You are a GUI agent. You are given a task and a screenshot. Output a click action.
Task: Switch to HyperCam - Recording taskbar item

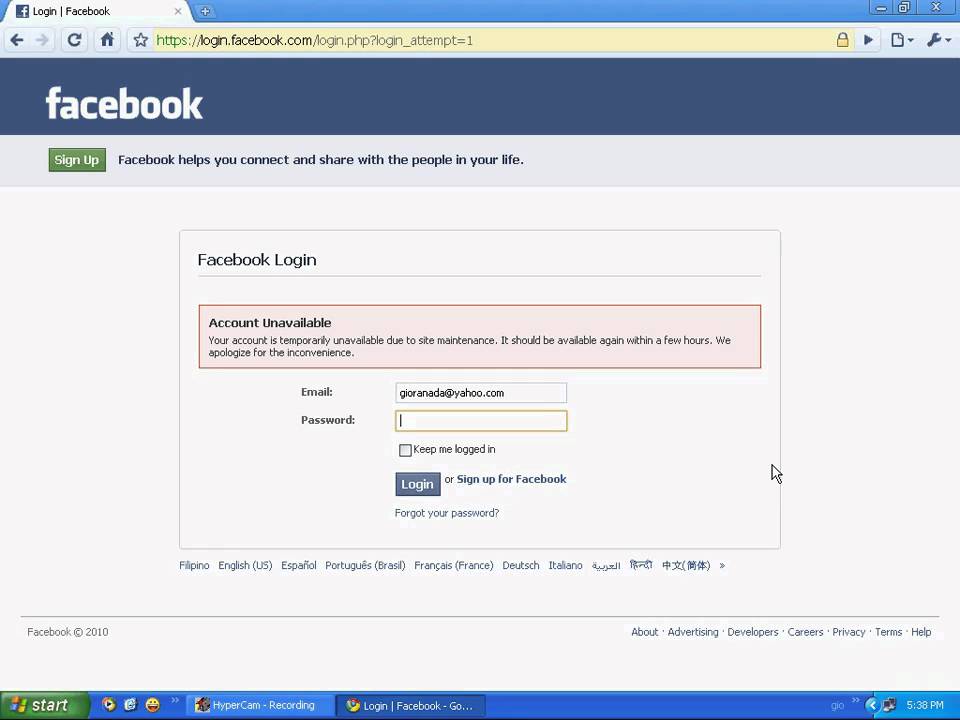click(259, 705)
